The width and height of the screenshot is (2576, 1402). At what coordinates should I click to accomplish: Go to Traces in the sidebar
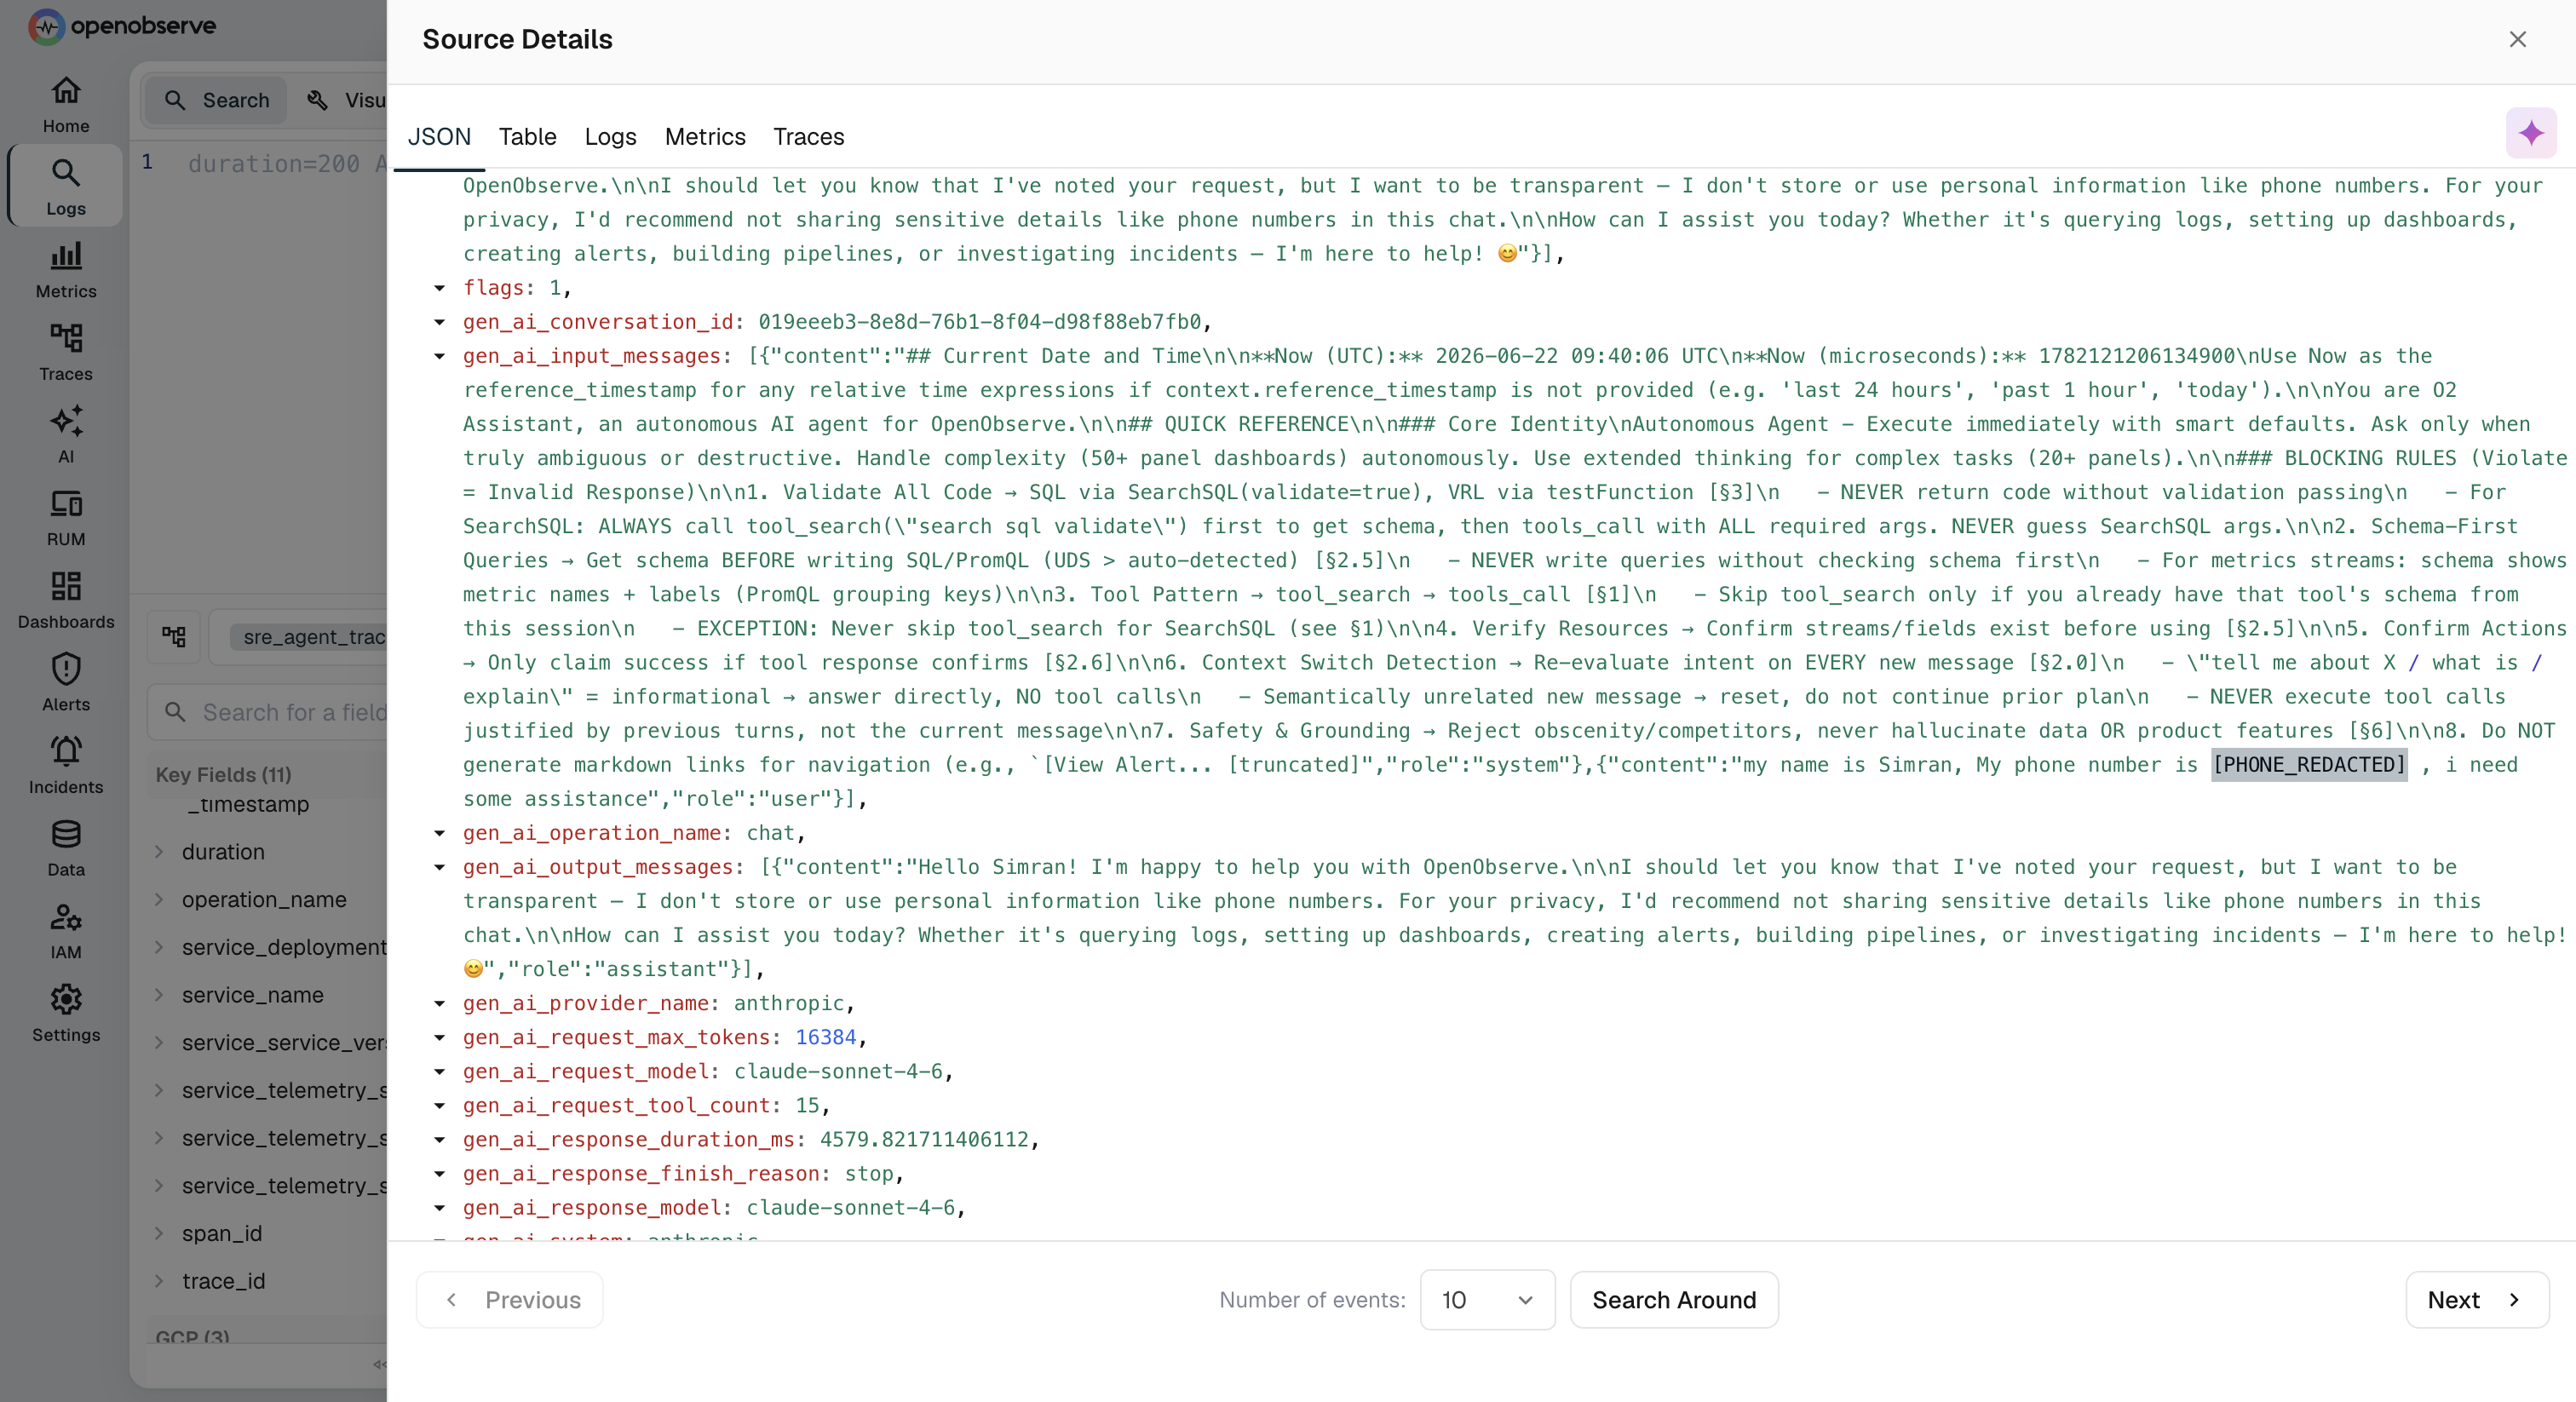coord(65,351)
